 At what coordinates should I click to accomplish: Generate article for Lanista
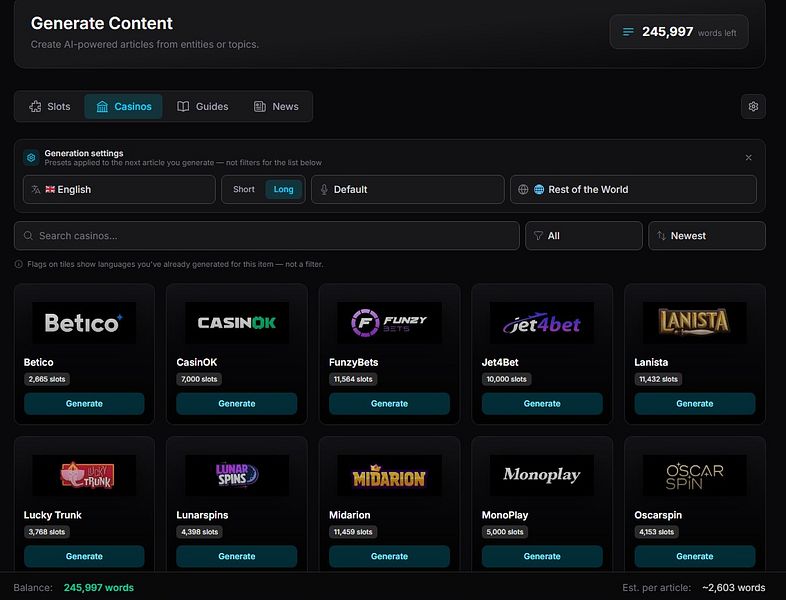point(695,404)
